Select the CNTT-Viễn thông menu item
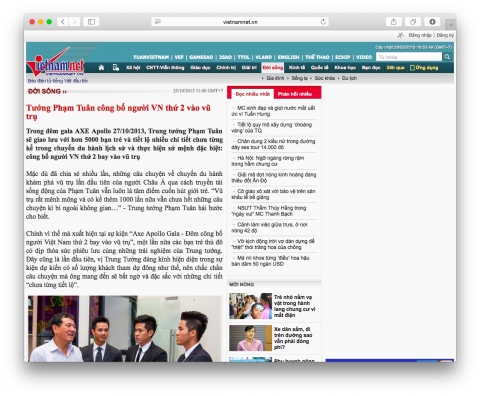Viewport: 480px width, 396px height. (x=165, y=68)
